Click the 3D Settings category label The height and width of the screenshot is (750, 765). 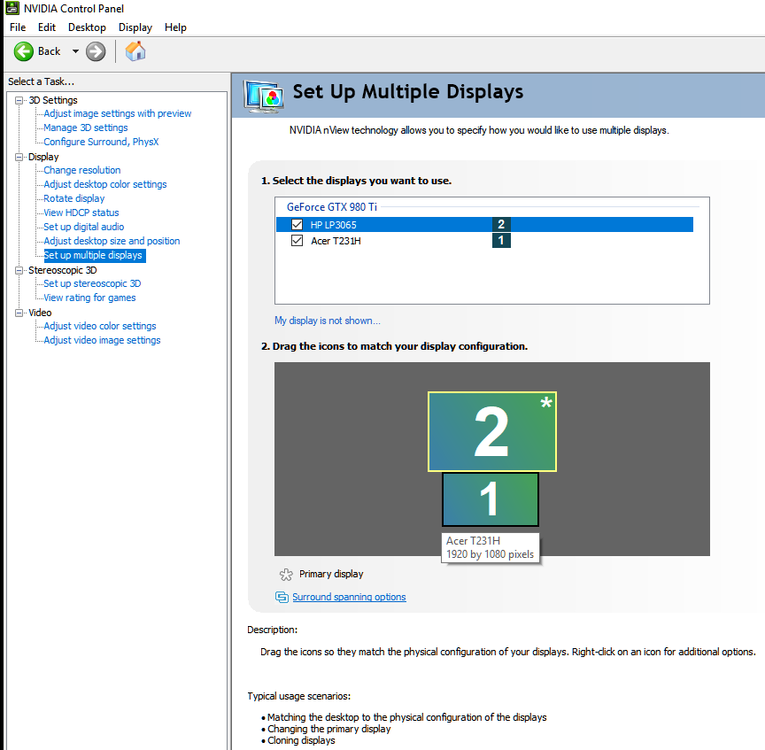[x=53, y=100]
